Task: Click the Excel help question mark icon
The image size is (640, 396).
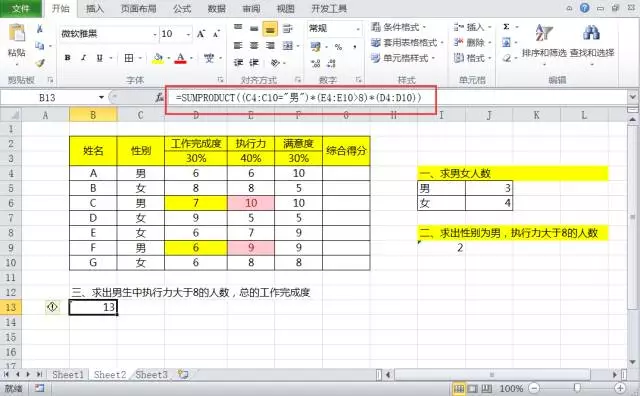Action: click(x=584, y=8)
